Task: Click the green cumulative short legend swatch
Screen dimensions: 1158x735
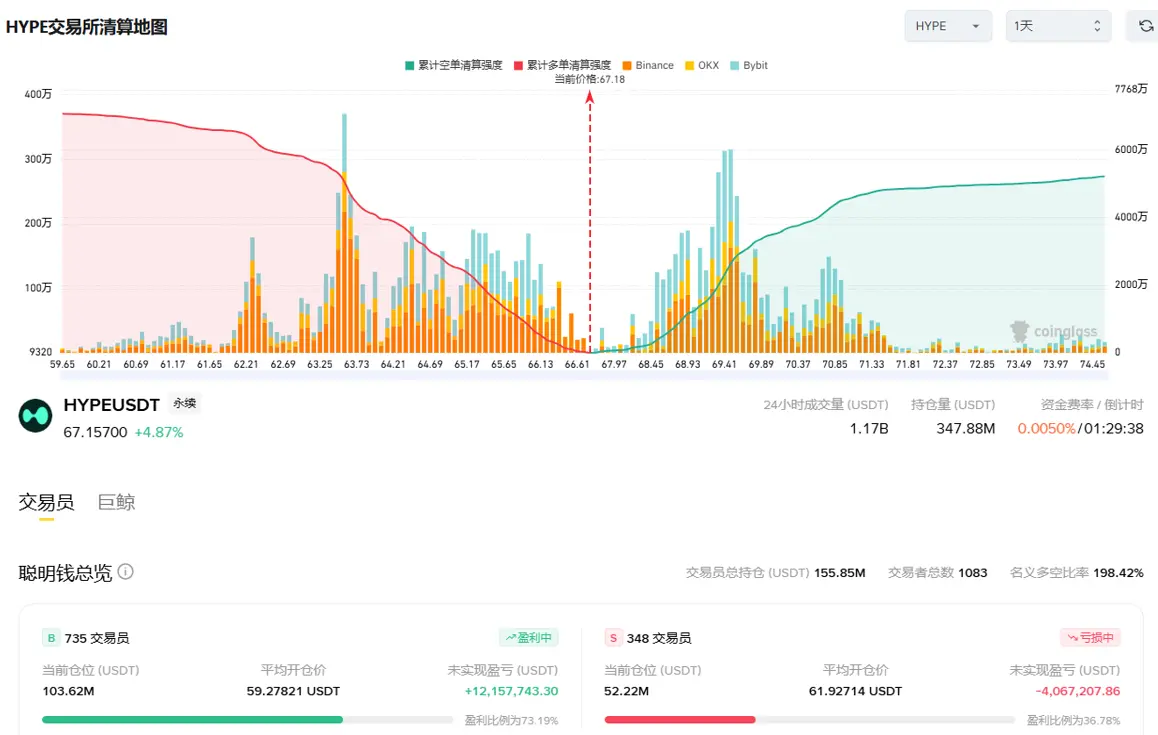Action: point(409,65)
